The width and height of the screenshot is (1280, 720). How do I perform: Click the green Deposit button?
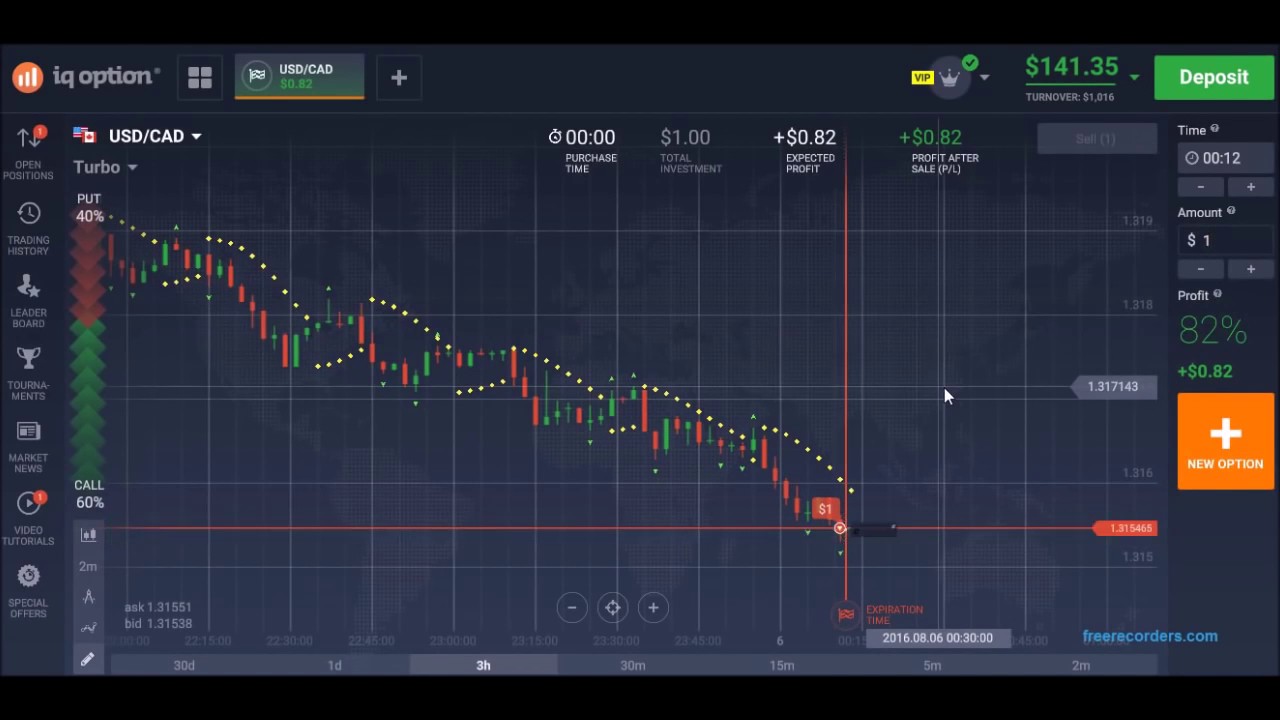[1214, 77]
